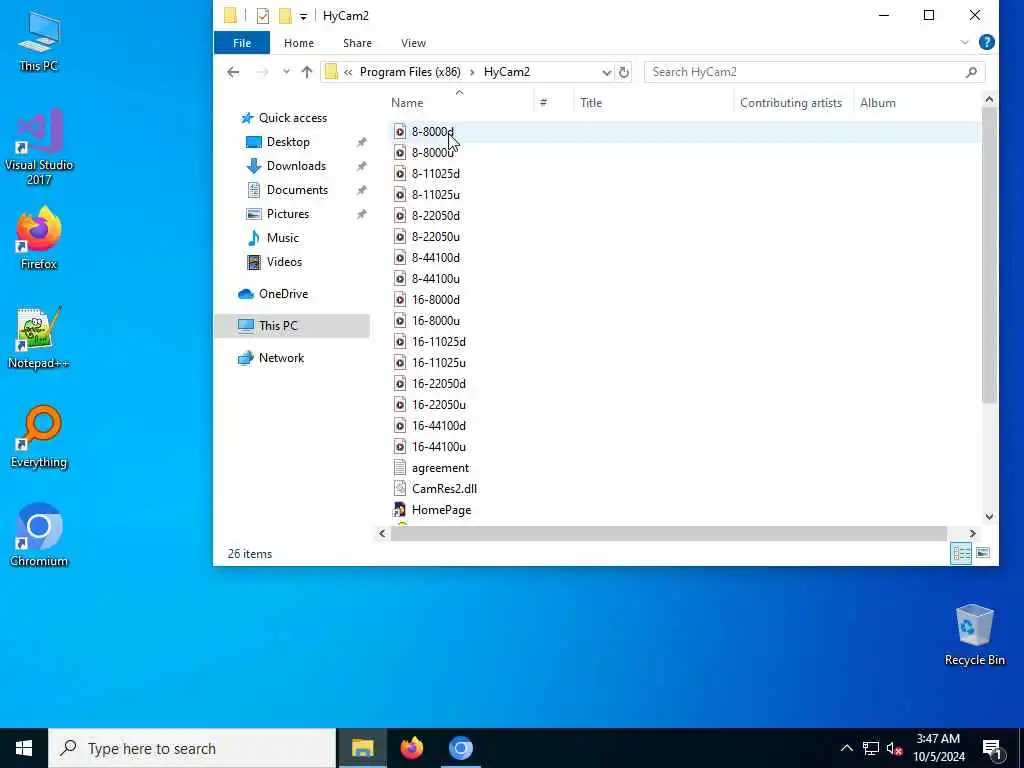
Task: Select the Notepad++ desktop shortcut
Action: tap(39, 338)
